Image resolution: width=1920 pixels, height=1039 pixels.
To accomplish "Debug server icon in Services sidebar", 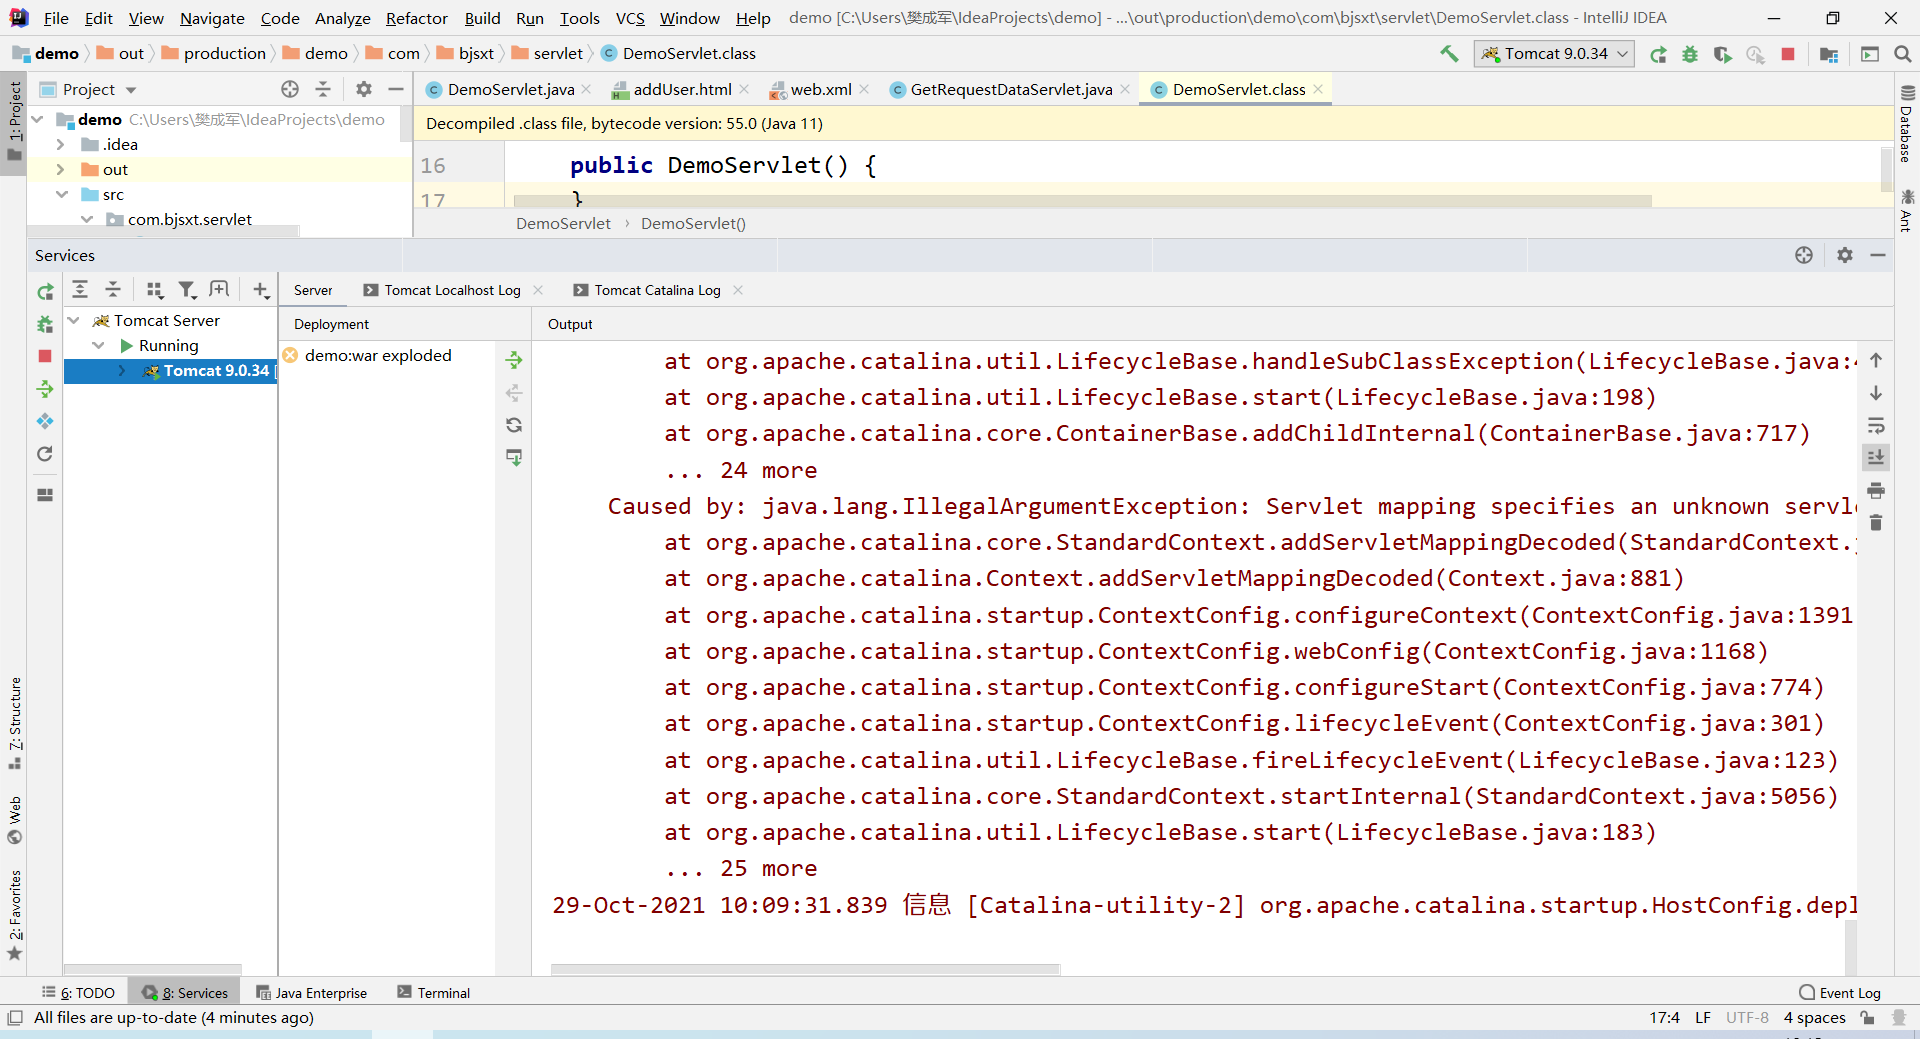I will (45, 324).
